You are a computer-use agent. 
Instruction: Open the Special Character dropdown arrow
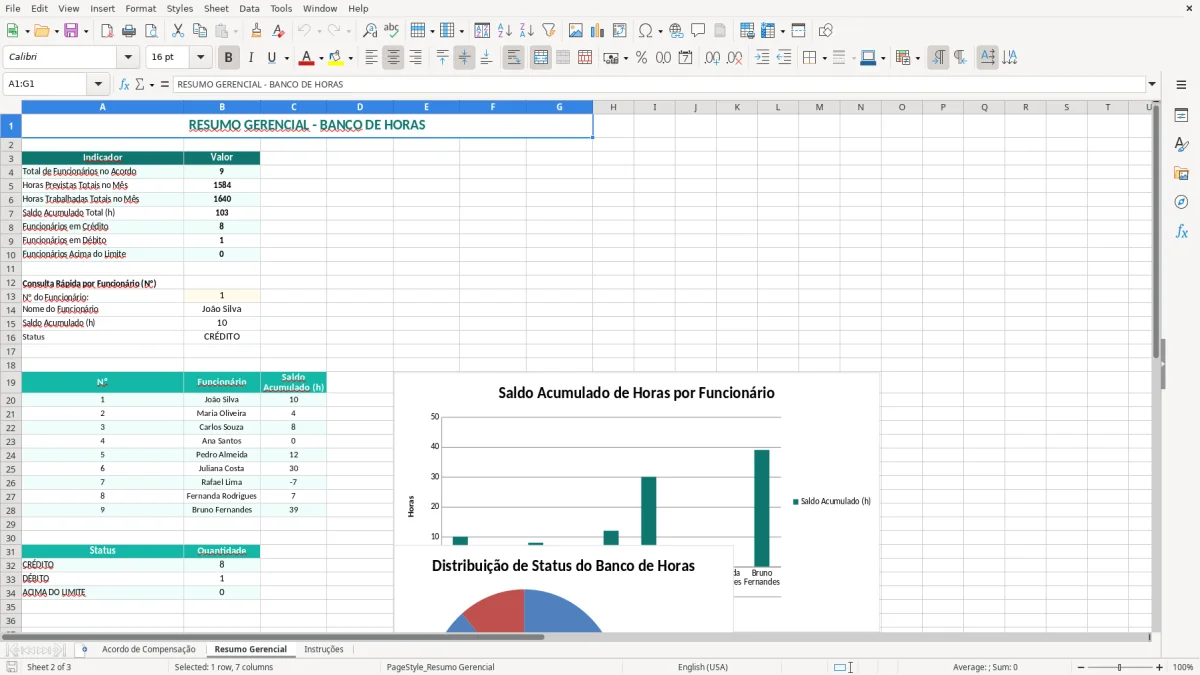[x=659, y=31]
